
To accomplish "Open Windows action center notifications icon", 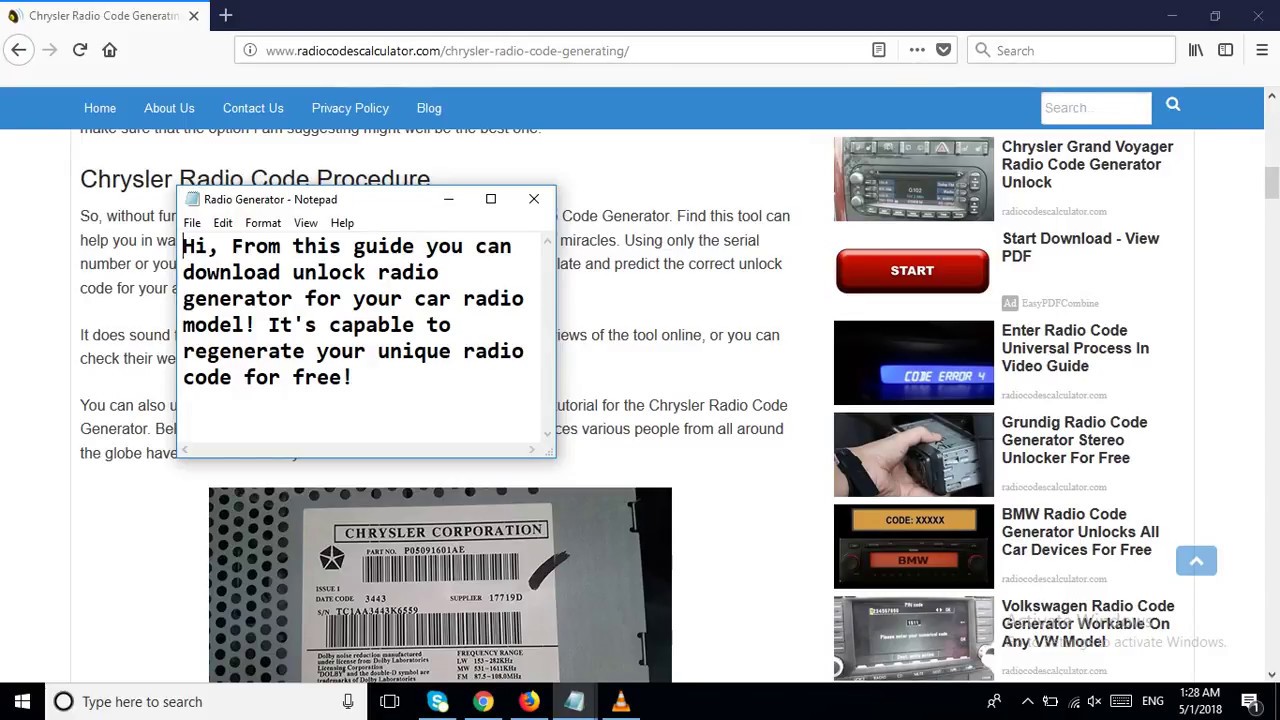I will 1250,702.
